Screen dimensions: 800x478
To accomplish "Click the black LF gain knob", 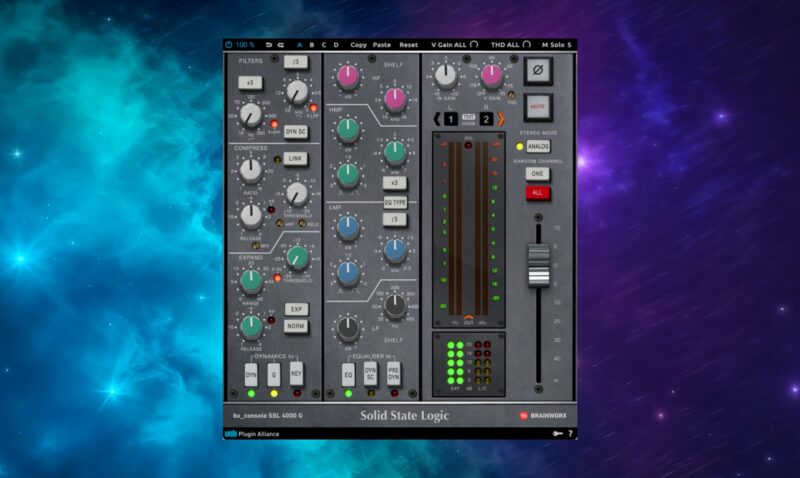I will coord(348,329).
